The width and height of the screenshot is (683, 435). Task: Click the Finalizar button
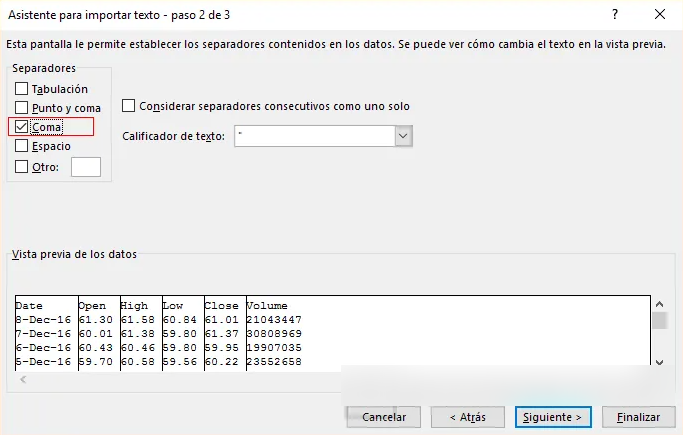pos(638,416)
